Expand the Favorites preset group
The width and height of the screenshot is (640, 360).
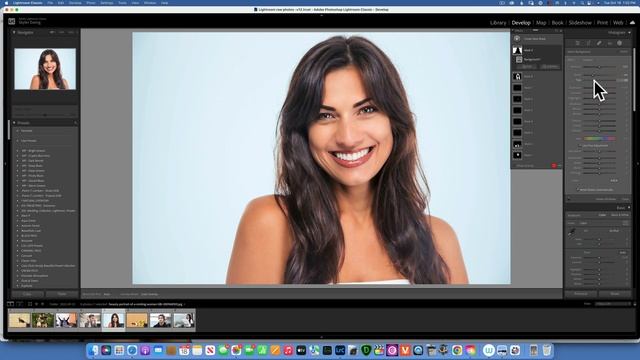click(x=18, y=131)
